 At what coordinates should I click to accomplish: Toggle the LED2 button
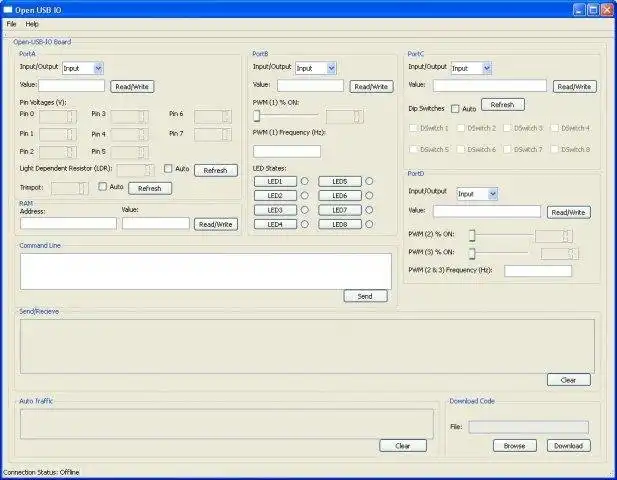275,196
